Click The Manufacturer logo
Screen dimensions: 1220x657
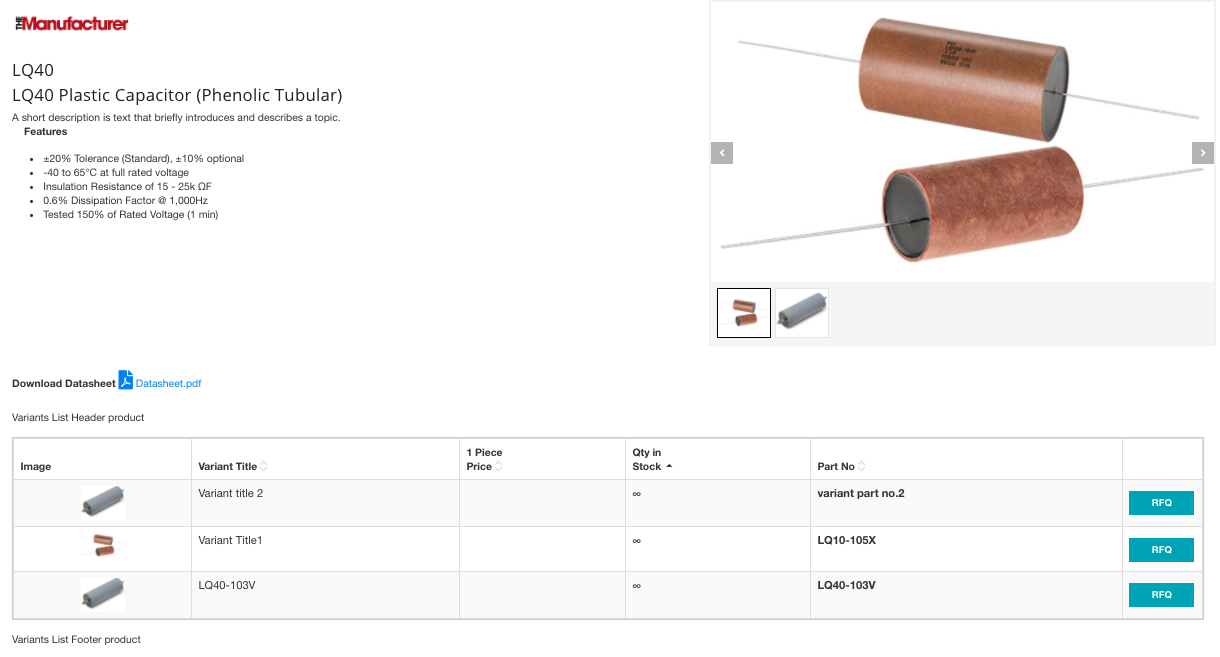[71, 22]
